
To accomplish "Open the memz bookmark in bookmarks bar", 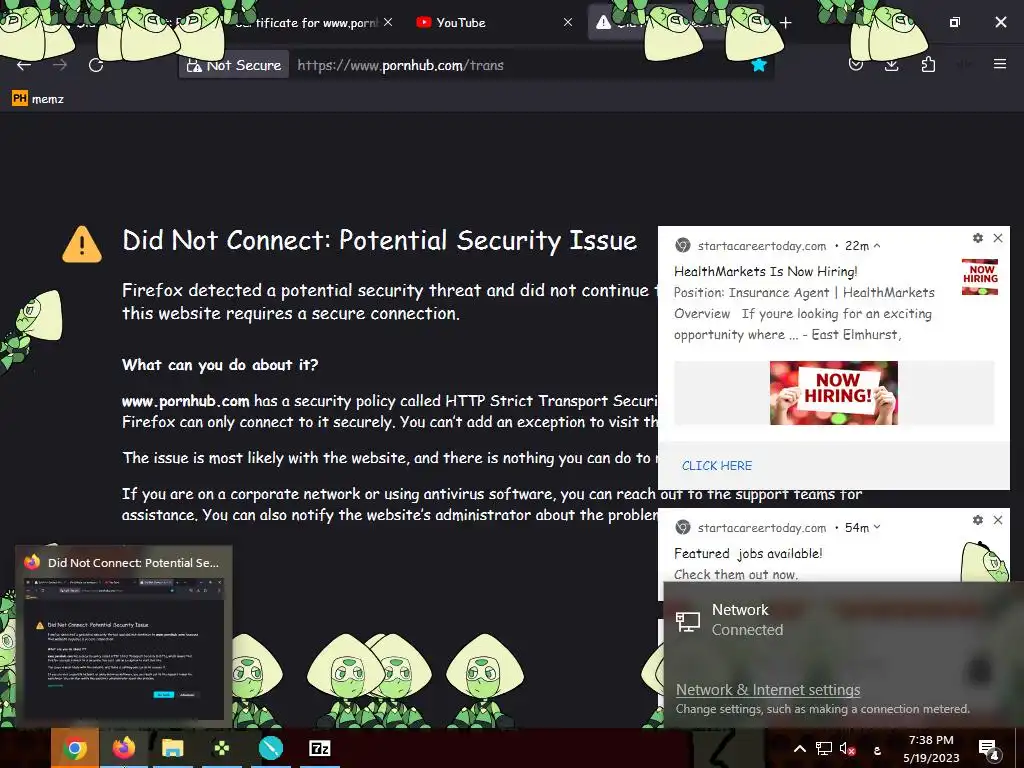I will (x=38, y=99).
